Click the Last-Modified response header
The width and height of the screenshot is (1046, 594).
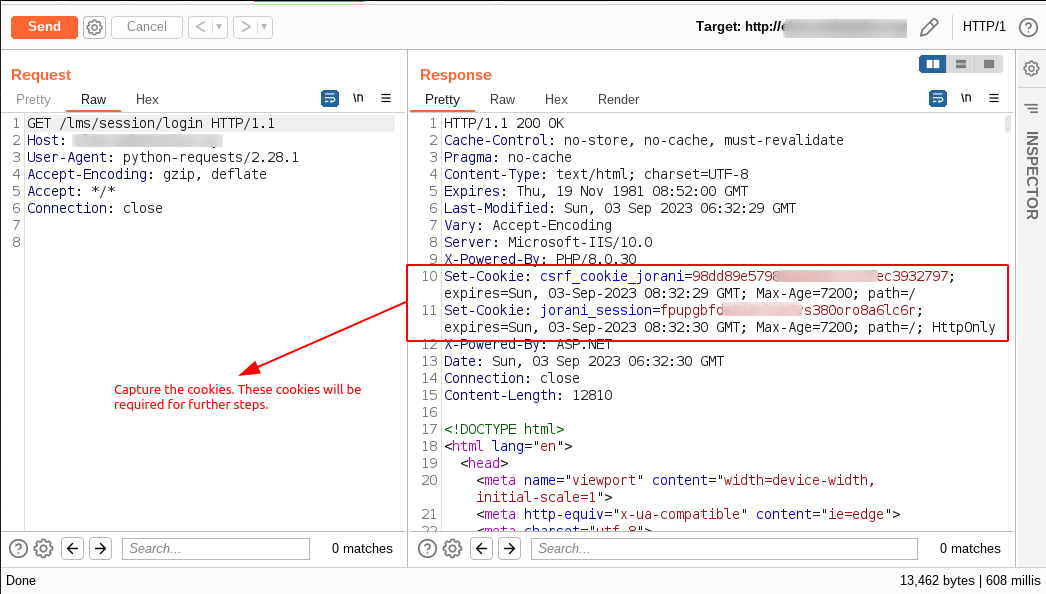click(x=620, y=208)
